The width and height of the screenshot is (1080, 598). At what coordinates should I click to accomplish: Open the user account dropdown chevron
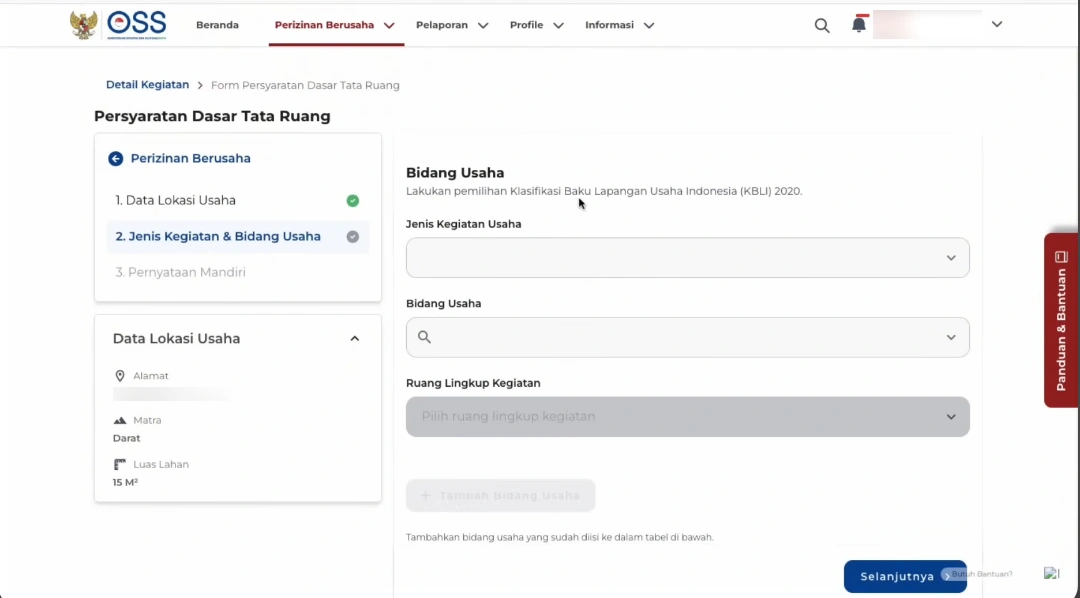[x=996, y=25]
